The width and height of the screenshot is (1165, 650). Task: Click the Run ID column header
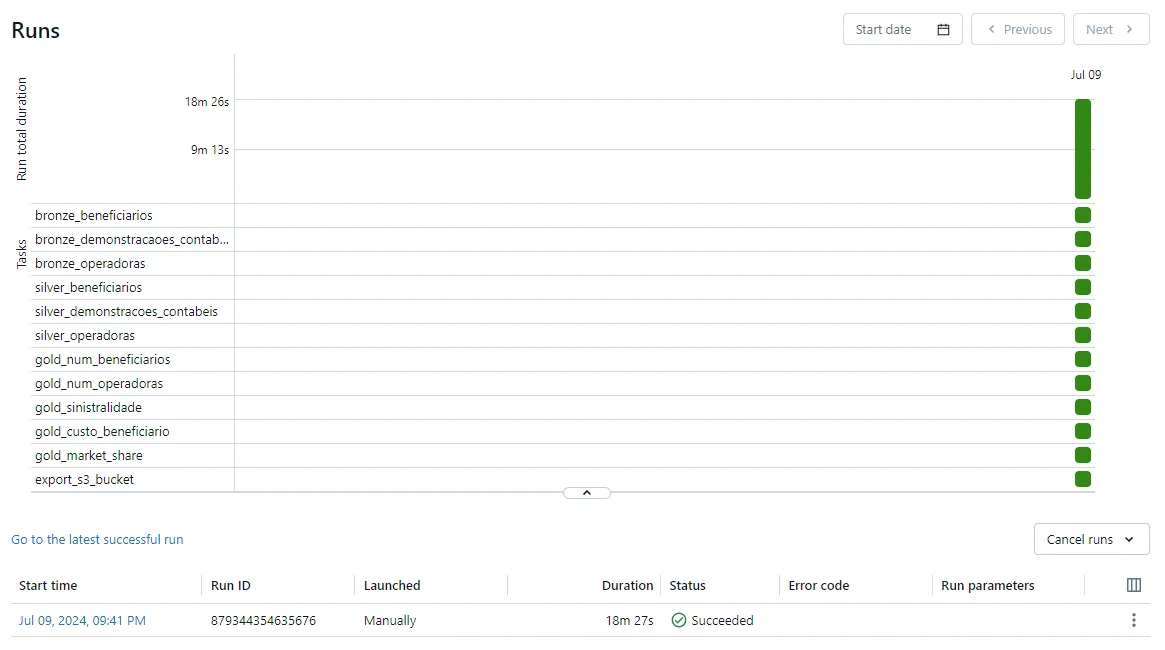point(230,585)
